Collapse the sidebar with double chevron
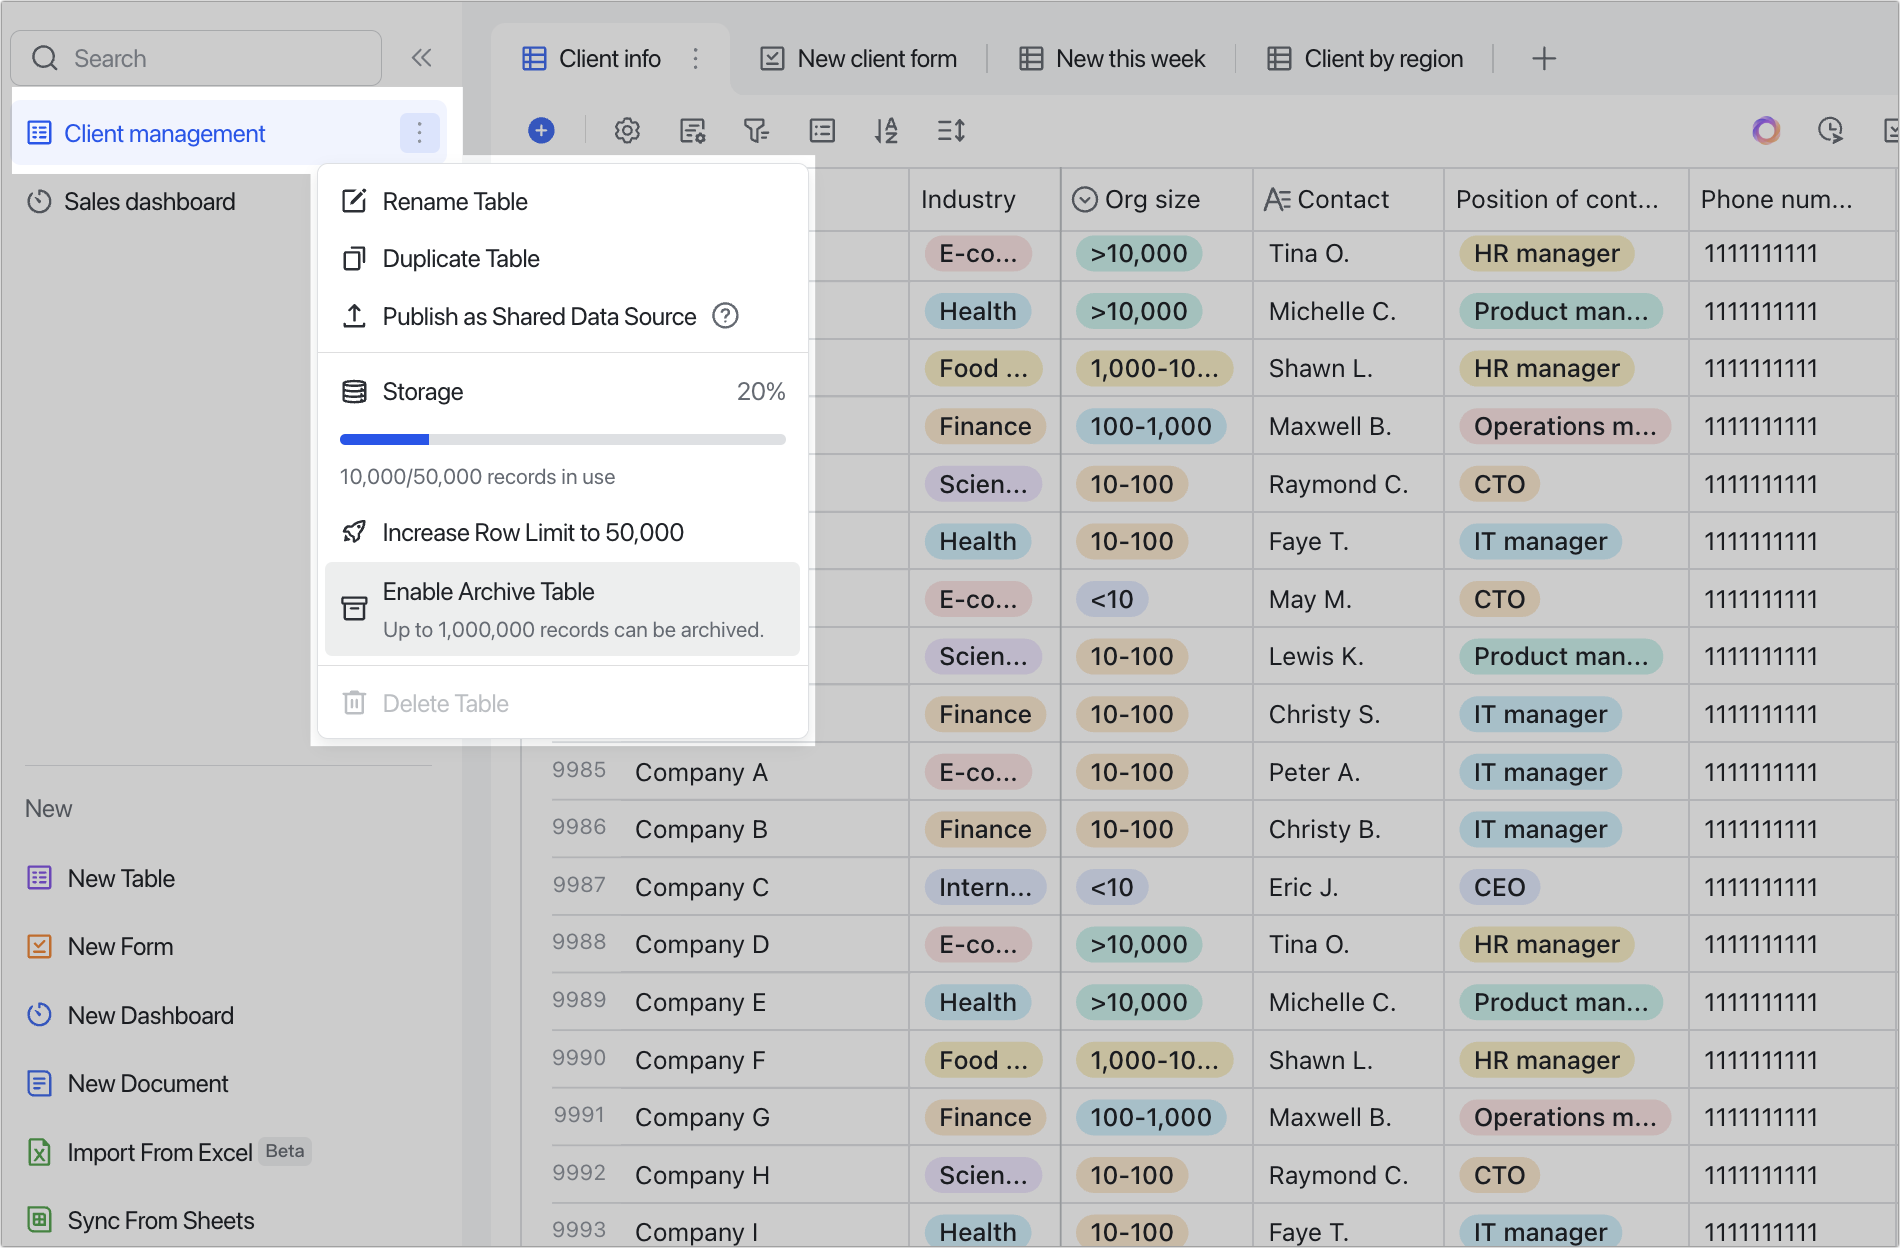Viewport: 1900px width, 1248px height. tap(422, 58)
